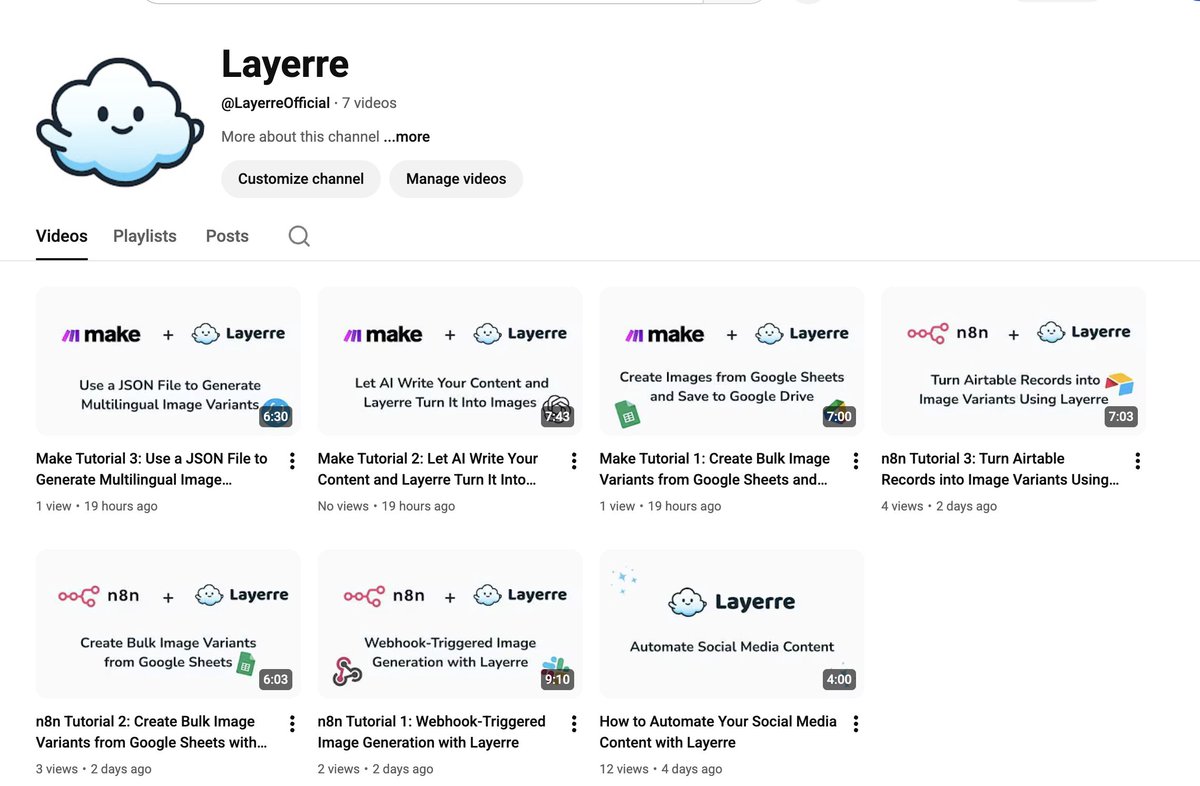The image size is (1200, 786).
Task: Open options menu for n8n Tutorial 1
Action: 574,723
